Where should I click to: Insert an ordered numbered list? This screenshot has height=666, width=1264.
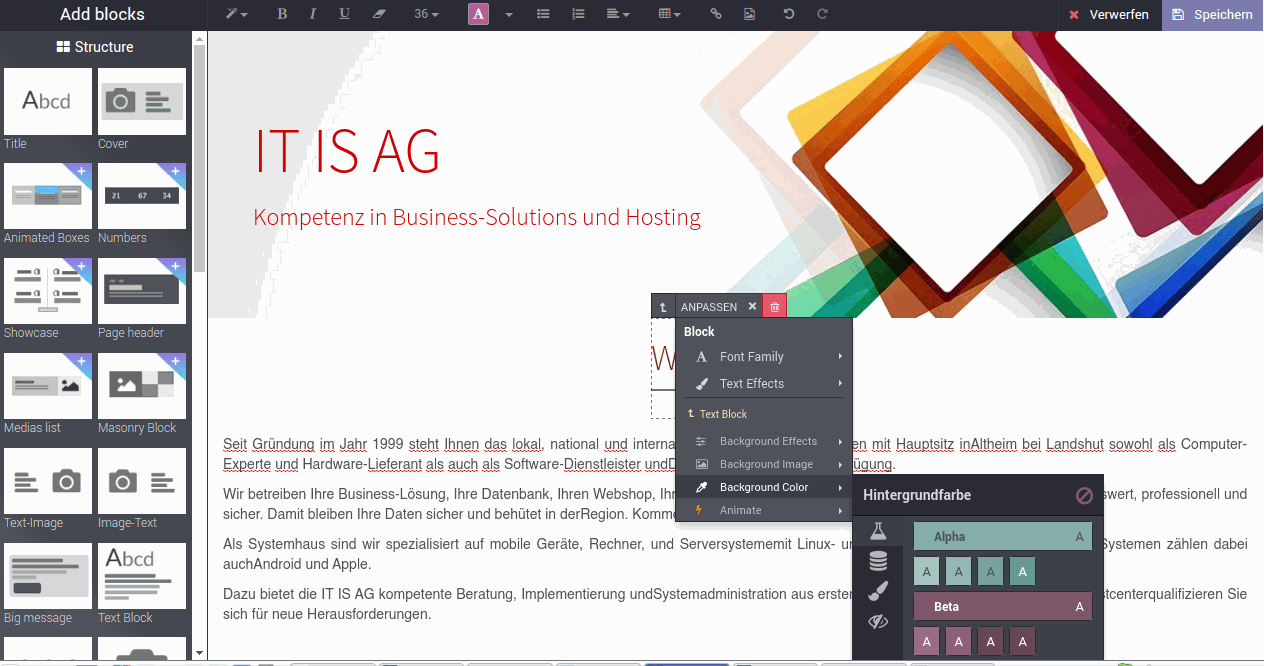pos(578,14)
